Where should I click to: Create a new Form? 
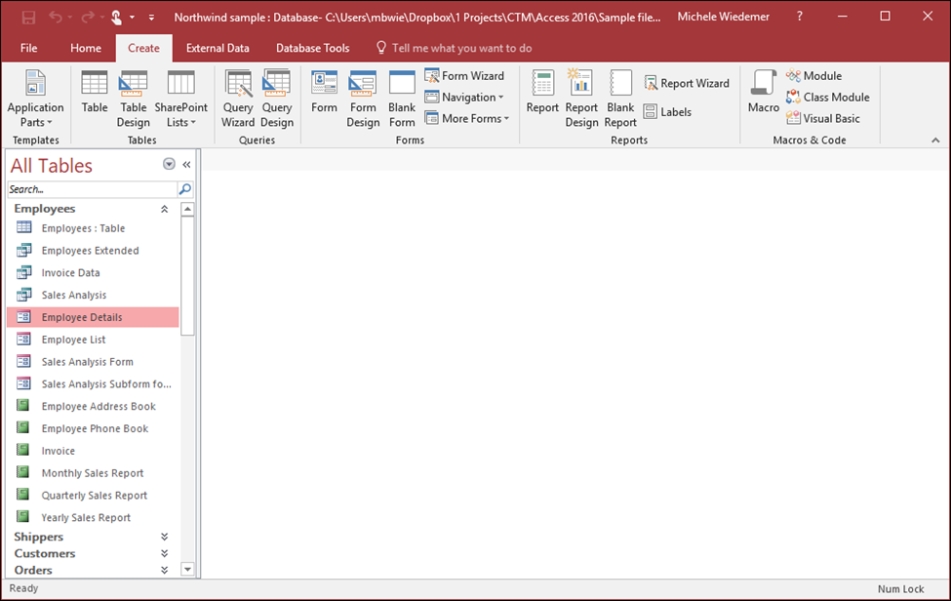tap(324, 92)
